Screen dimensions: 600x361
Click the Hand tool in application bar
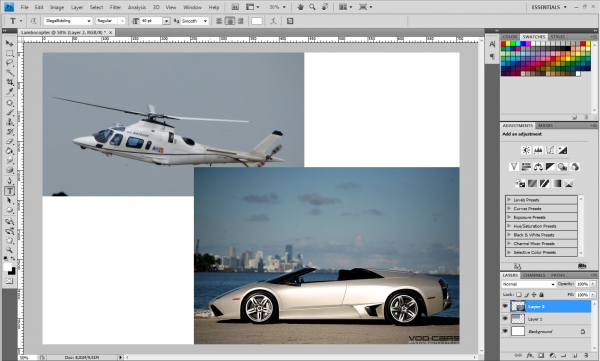300,7
